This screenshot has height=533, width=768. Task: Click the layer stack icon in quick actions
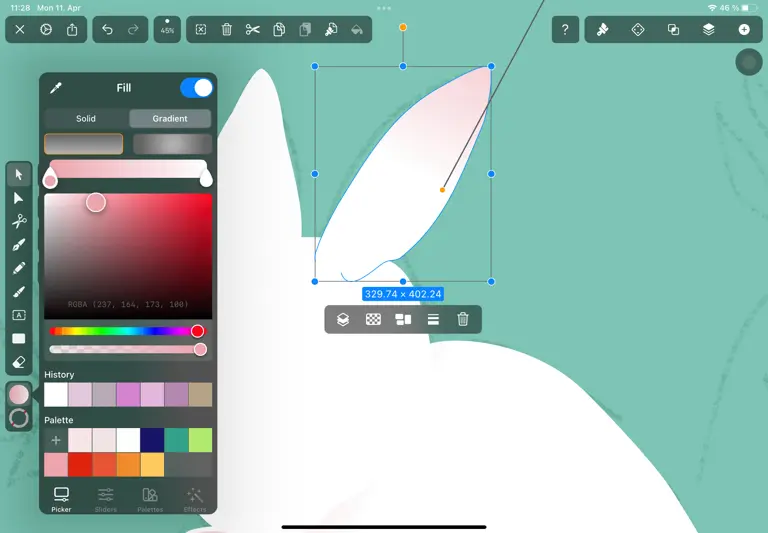[x=343, y=319]
